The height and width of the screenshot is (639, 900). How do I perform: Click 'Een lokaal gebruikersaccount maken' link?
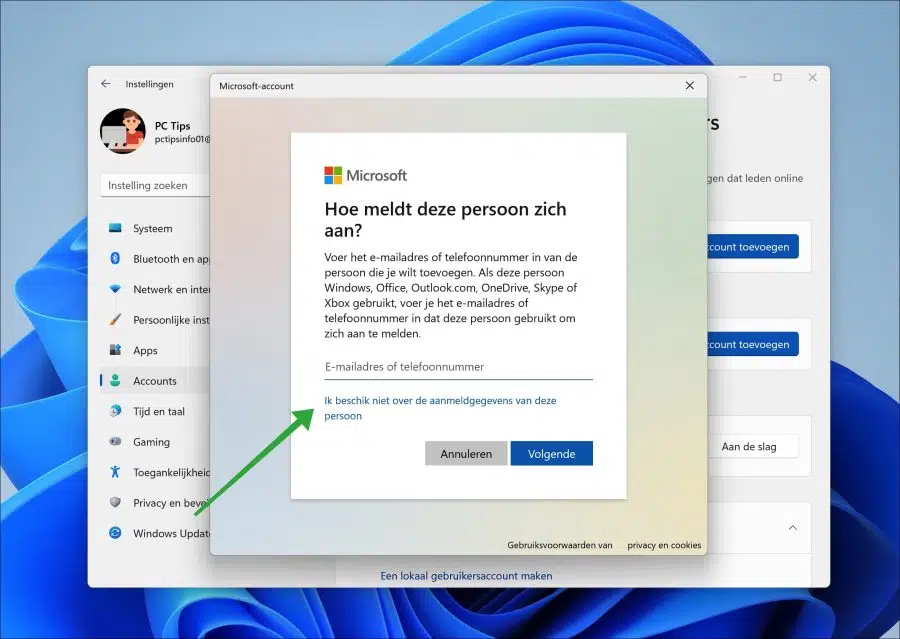(x=466, y=575)
